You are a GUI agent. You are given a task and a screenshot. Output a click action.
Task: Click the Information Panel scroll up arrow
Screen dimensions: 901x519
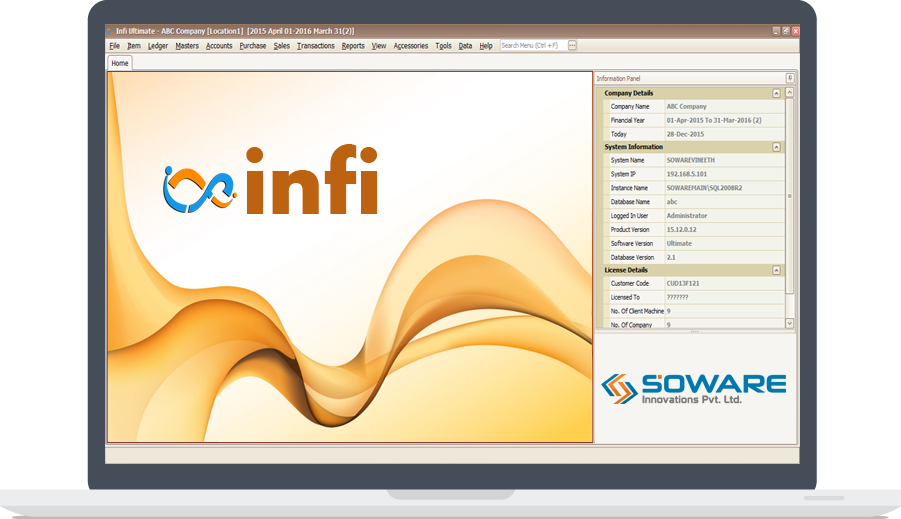click(790, 93)
